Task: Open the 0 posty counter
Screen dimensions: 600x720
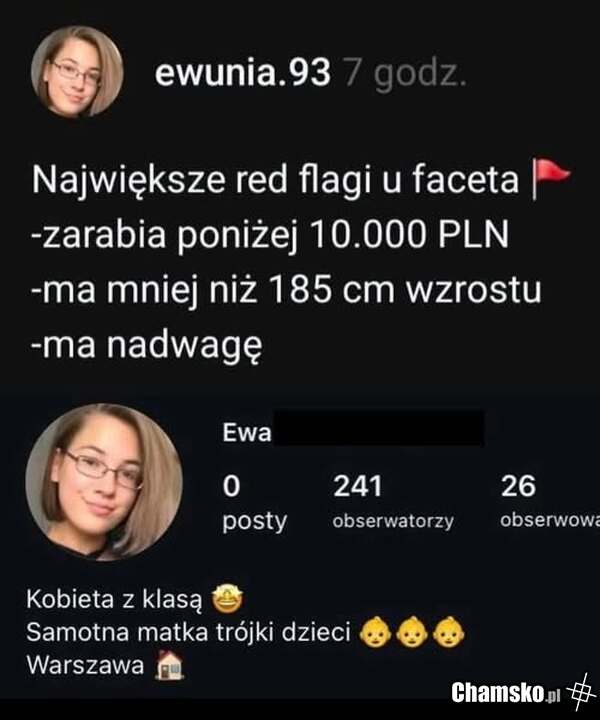Action: point(254,503)
